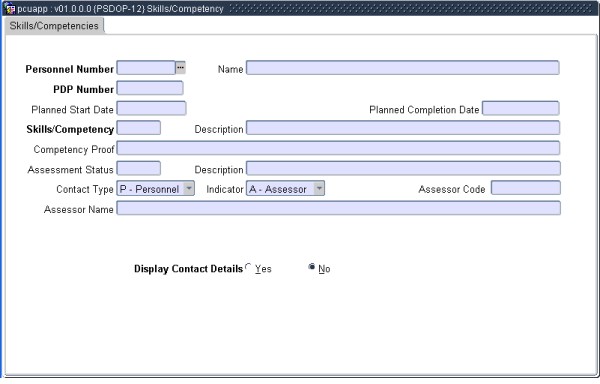Click the pcuapp window title icon

tap(9, 8)
